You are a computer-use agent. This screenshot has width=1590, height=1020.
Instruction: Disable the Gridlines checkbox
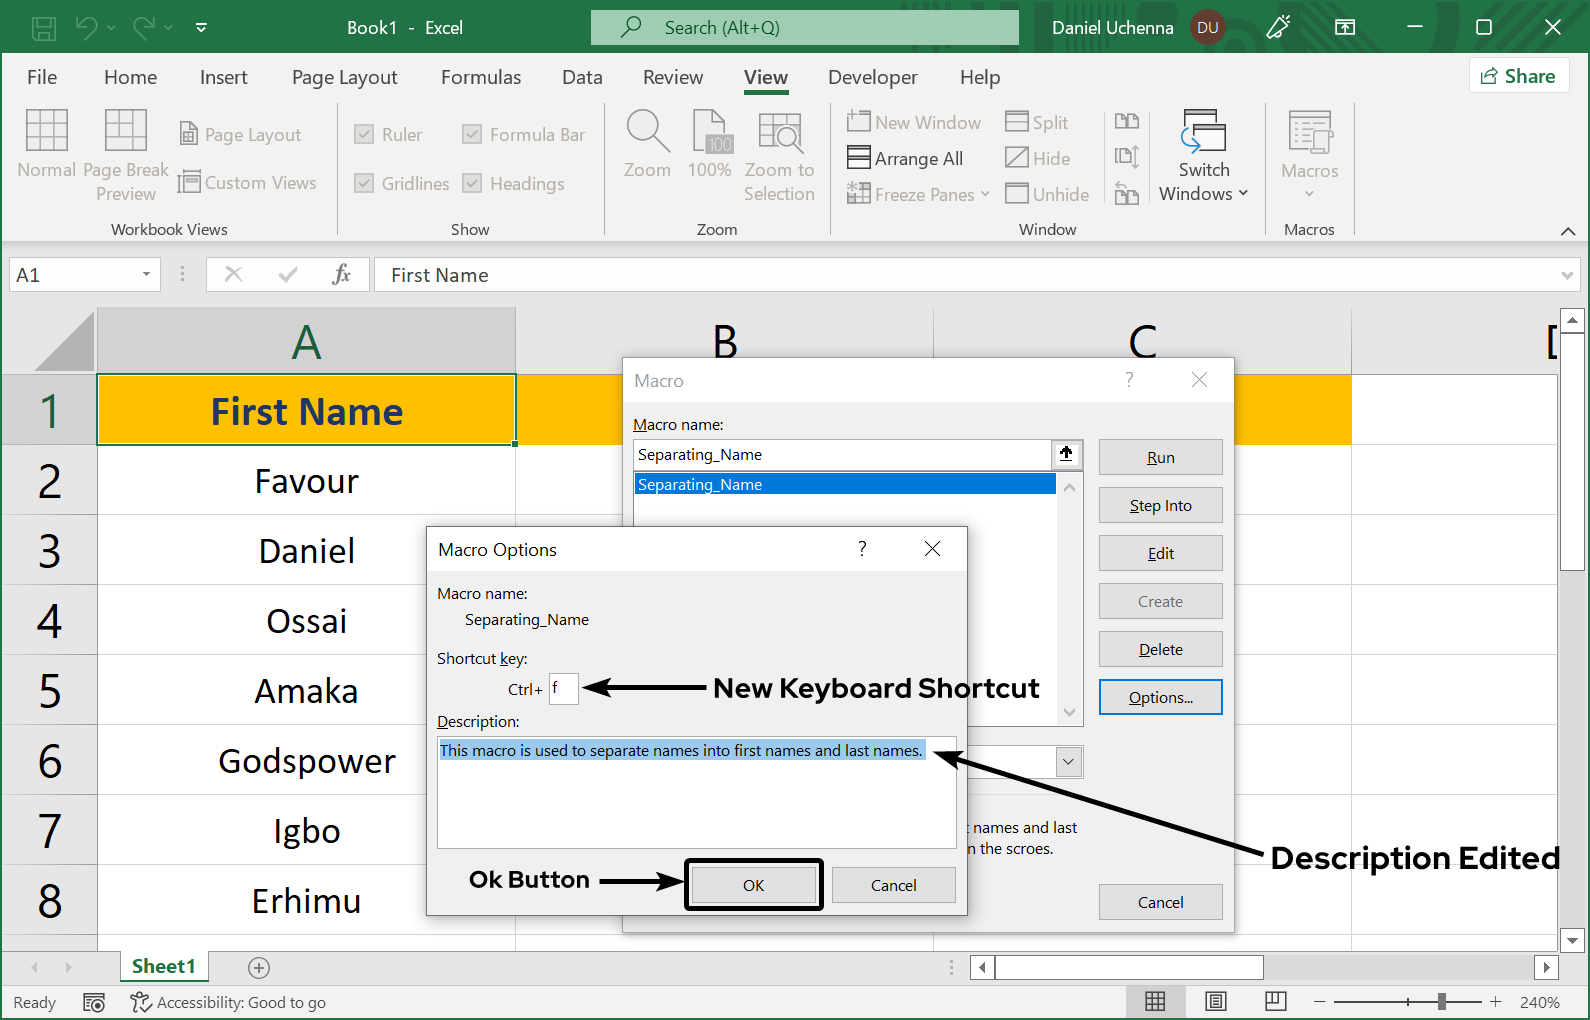tap(365, 183)
